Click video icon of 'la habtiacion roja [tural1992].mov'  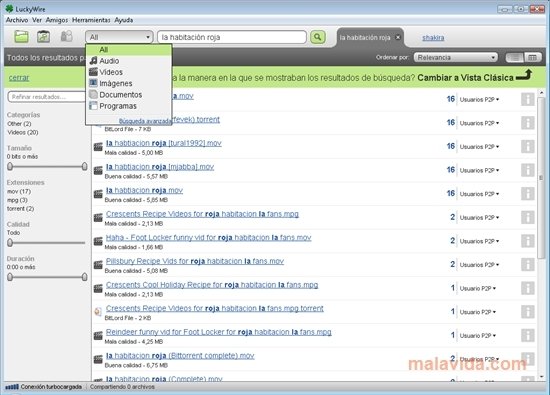tap(98, 147)
